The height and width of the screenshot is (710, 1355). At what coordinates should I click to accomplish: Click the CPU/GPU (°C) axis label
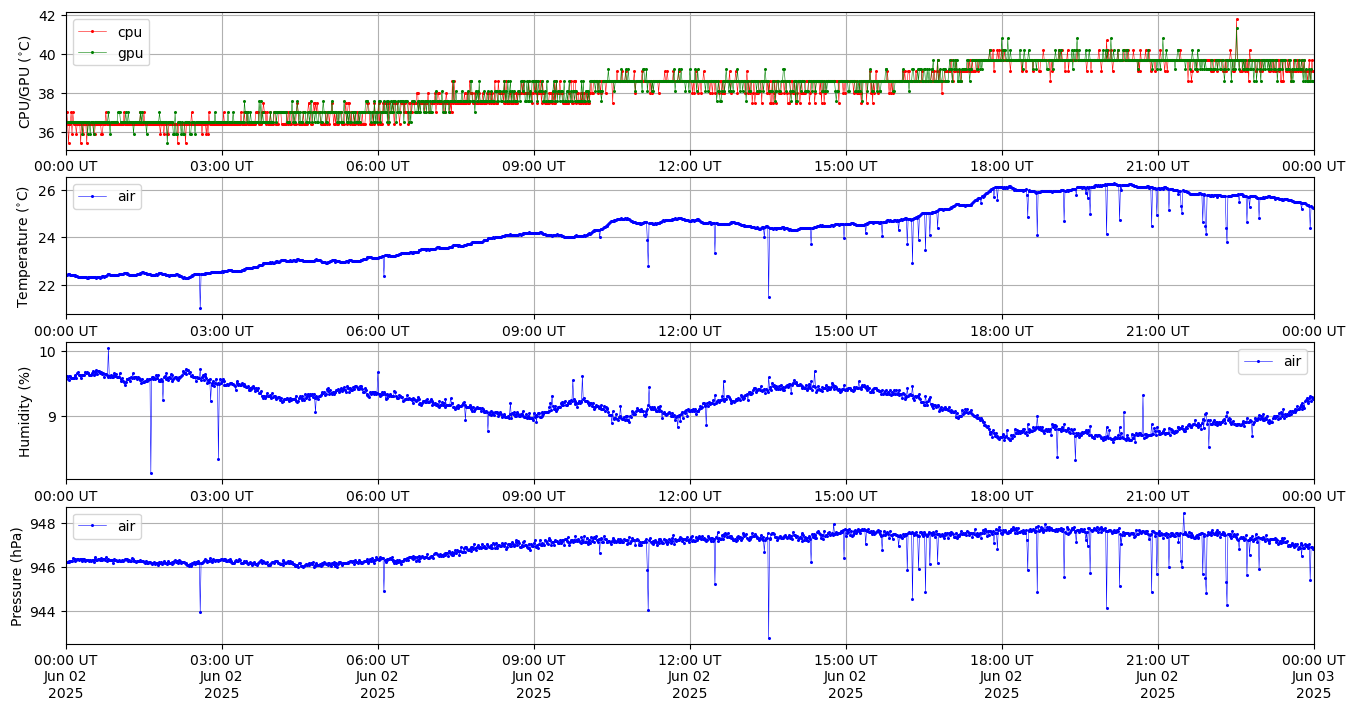(x=25, y=82)
